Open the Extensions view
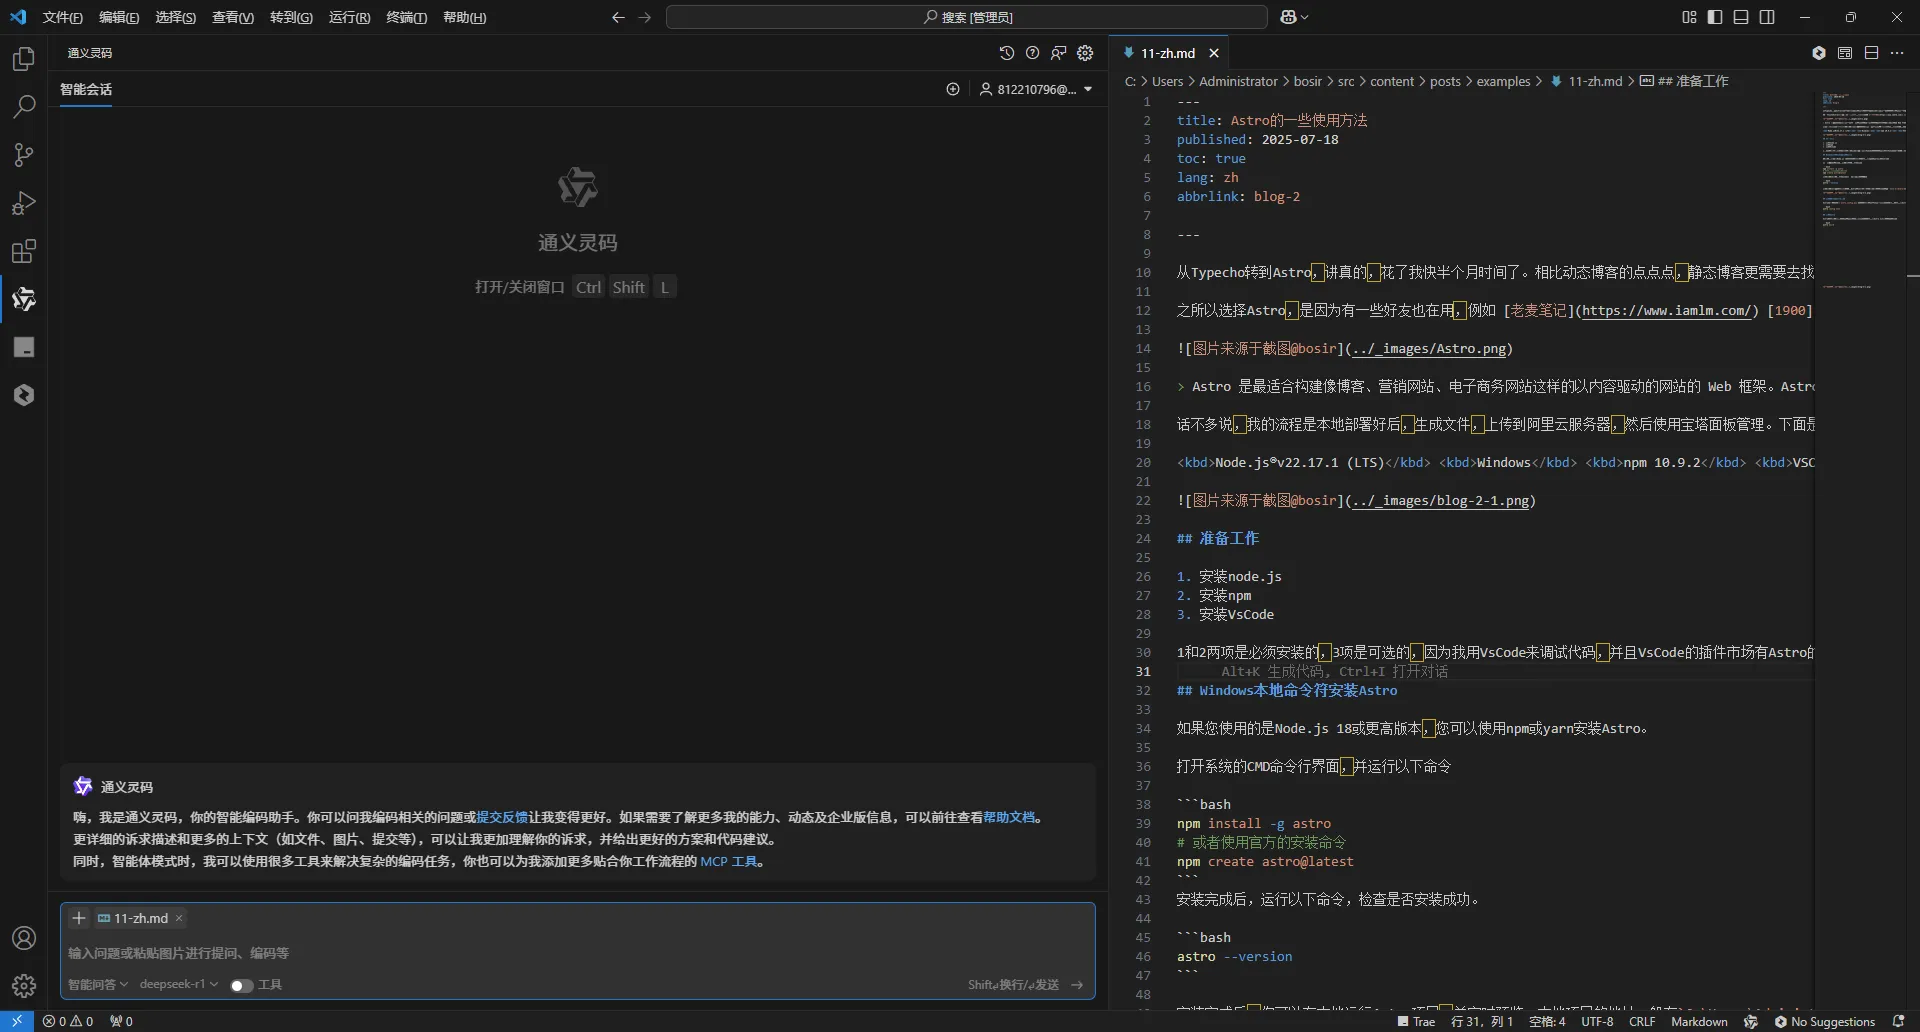This screenshot has width=1920, height=1032. (24, 251)
